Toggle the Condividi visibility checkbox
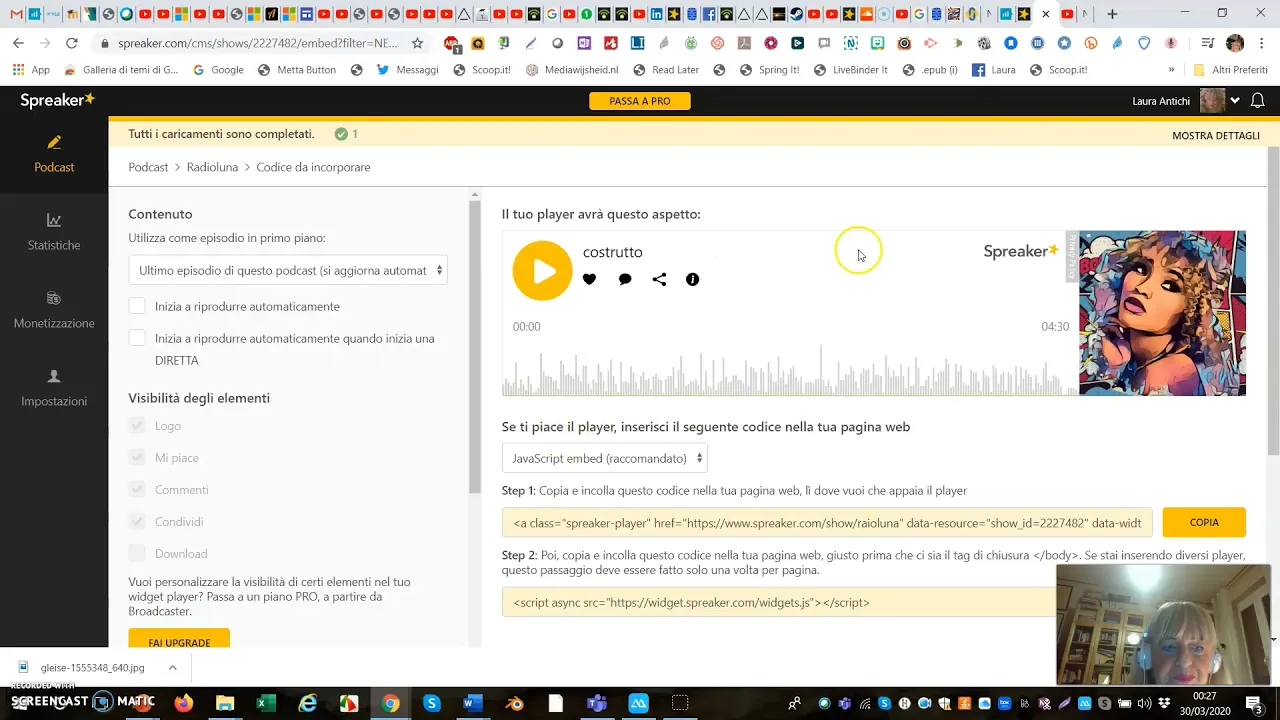Viewport: 1280px width, 720px height. point(137,522)
